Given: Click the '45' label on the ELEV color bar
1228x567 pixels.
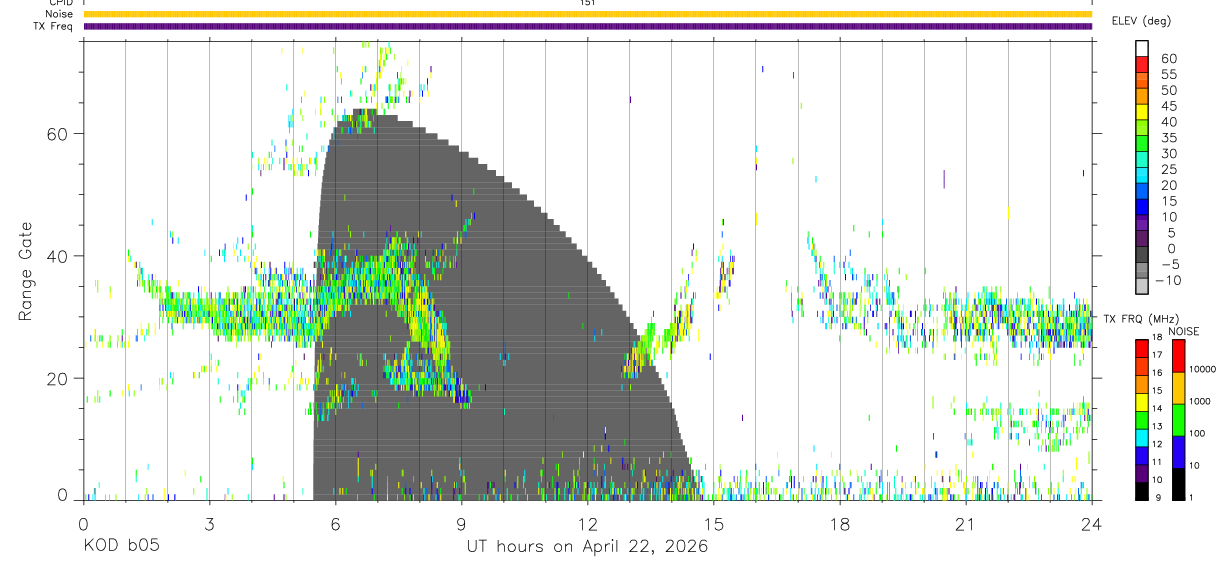Looking at the screenshot, I should pyautogui.click(x=1168, y=106).
